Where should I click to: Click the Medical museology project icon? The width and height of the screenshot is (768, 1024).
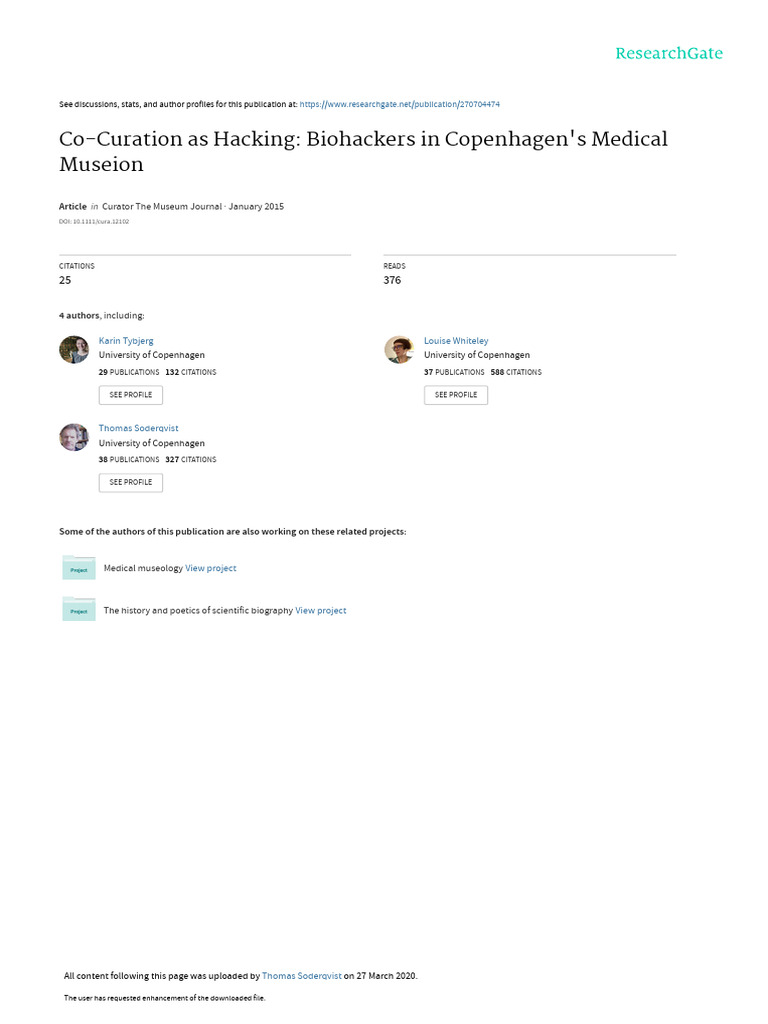[79, 568]
